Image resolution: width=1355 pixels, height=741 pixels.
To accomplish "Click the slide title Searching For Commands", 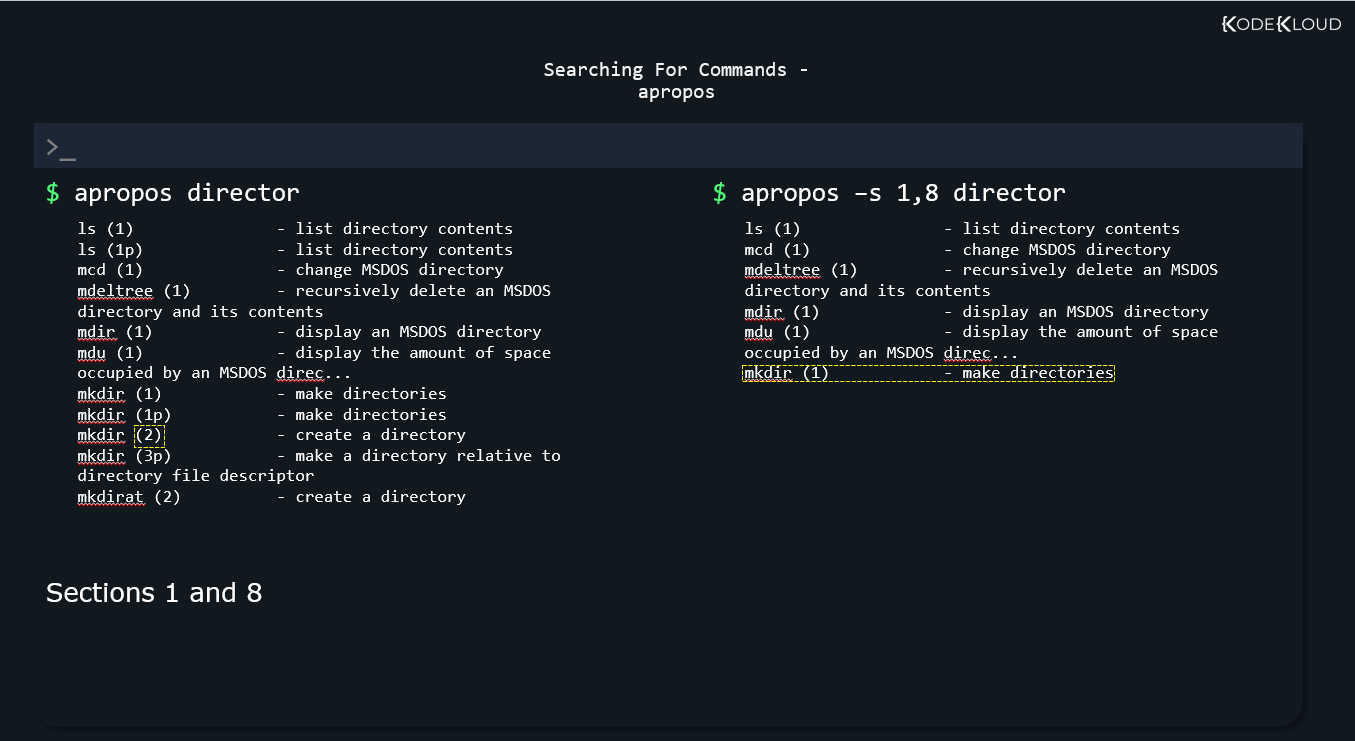I will [x=676, y=69].
